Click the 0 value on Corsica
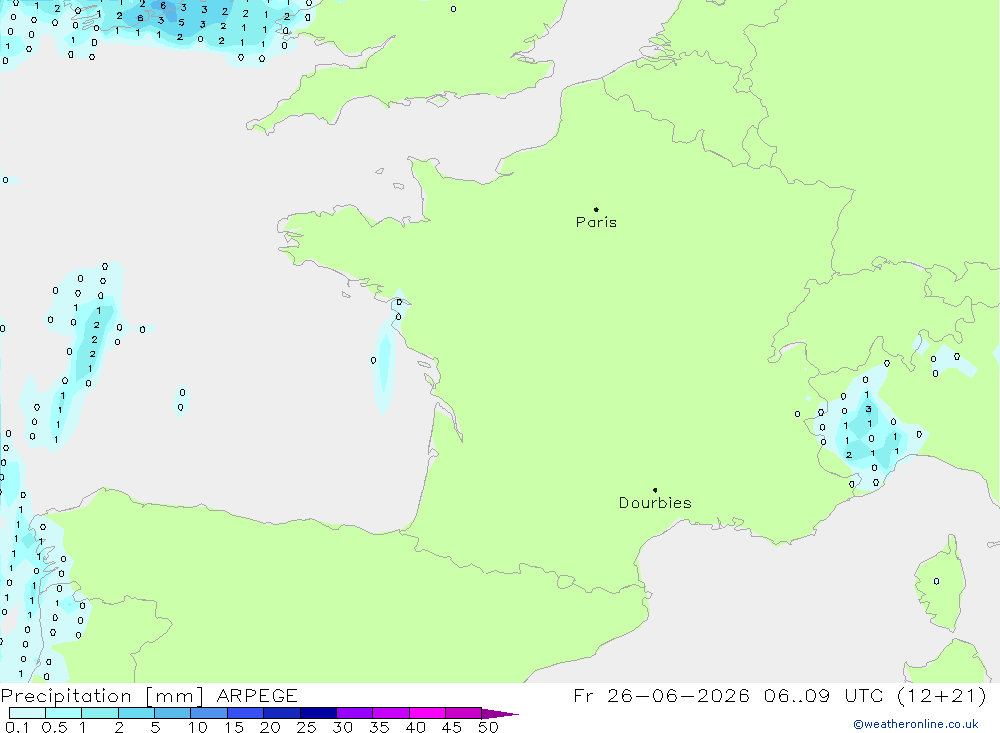The image size is (1000, 733). pos(936,581)
